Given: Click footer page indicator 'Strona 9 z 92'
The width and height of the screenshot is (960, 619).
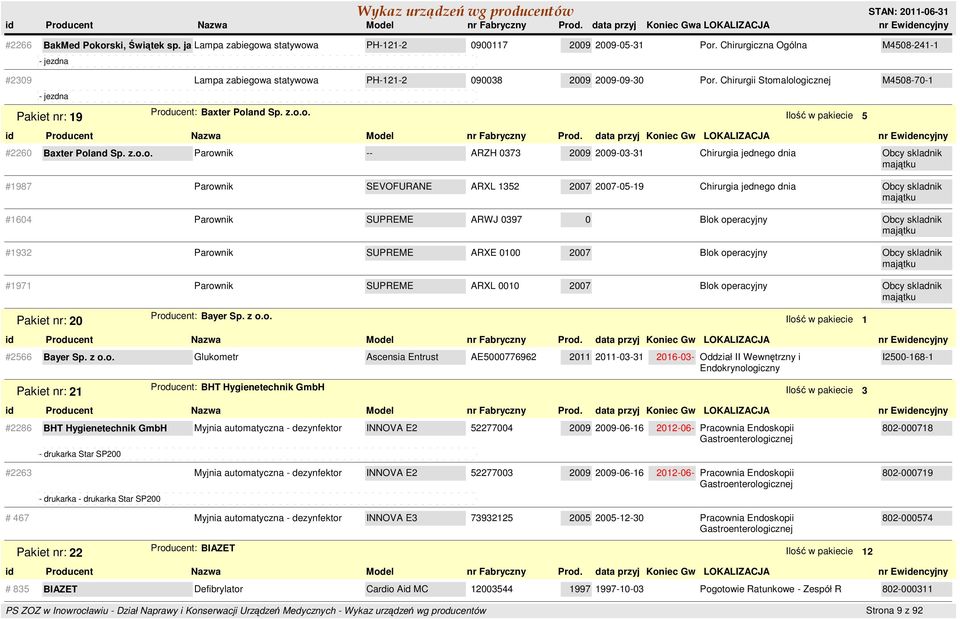Looking at the screenshot, I should coord(894,610).
